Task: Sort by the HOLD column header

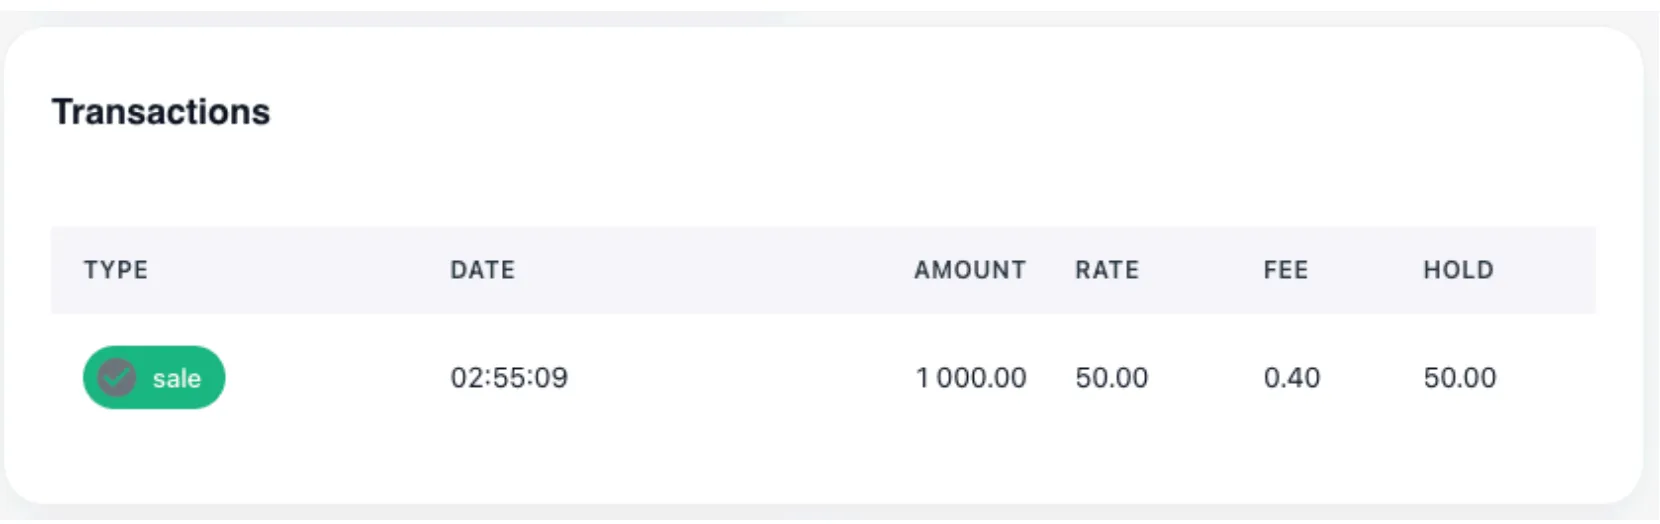Action: point(1458,270)
